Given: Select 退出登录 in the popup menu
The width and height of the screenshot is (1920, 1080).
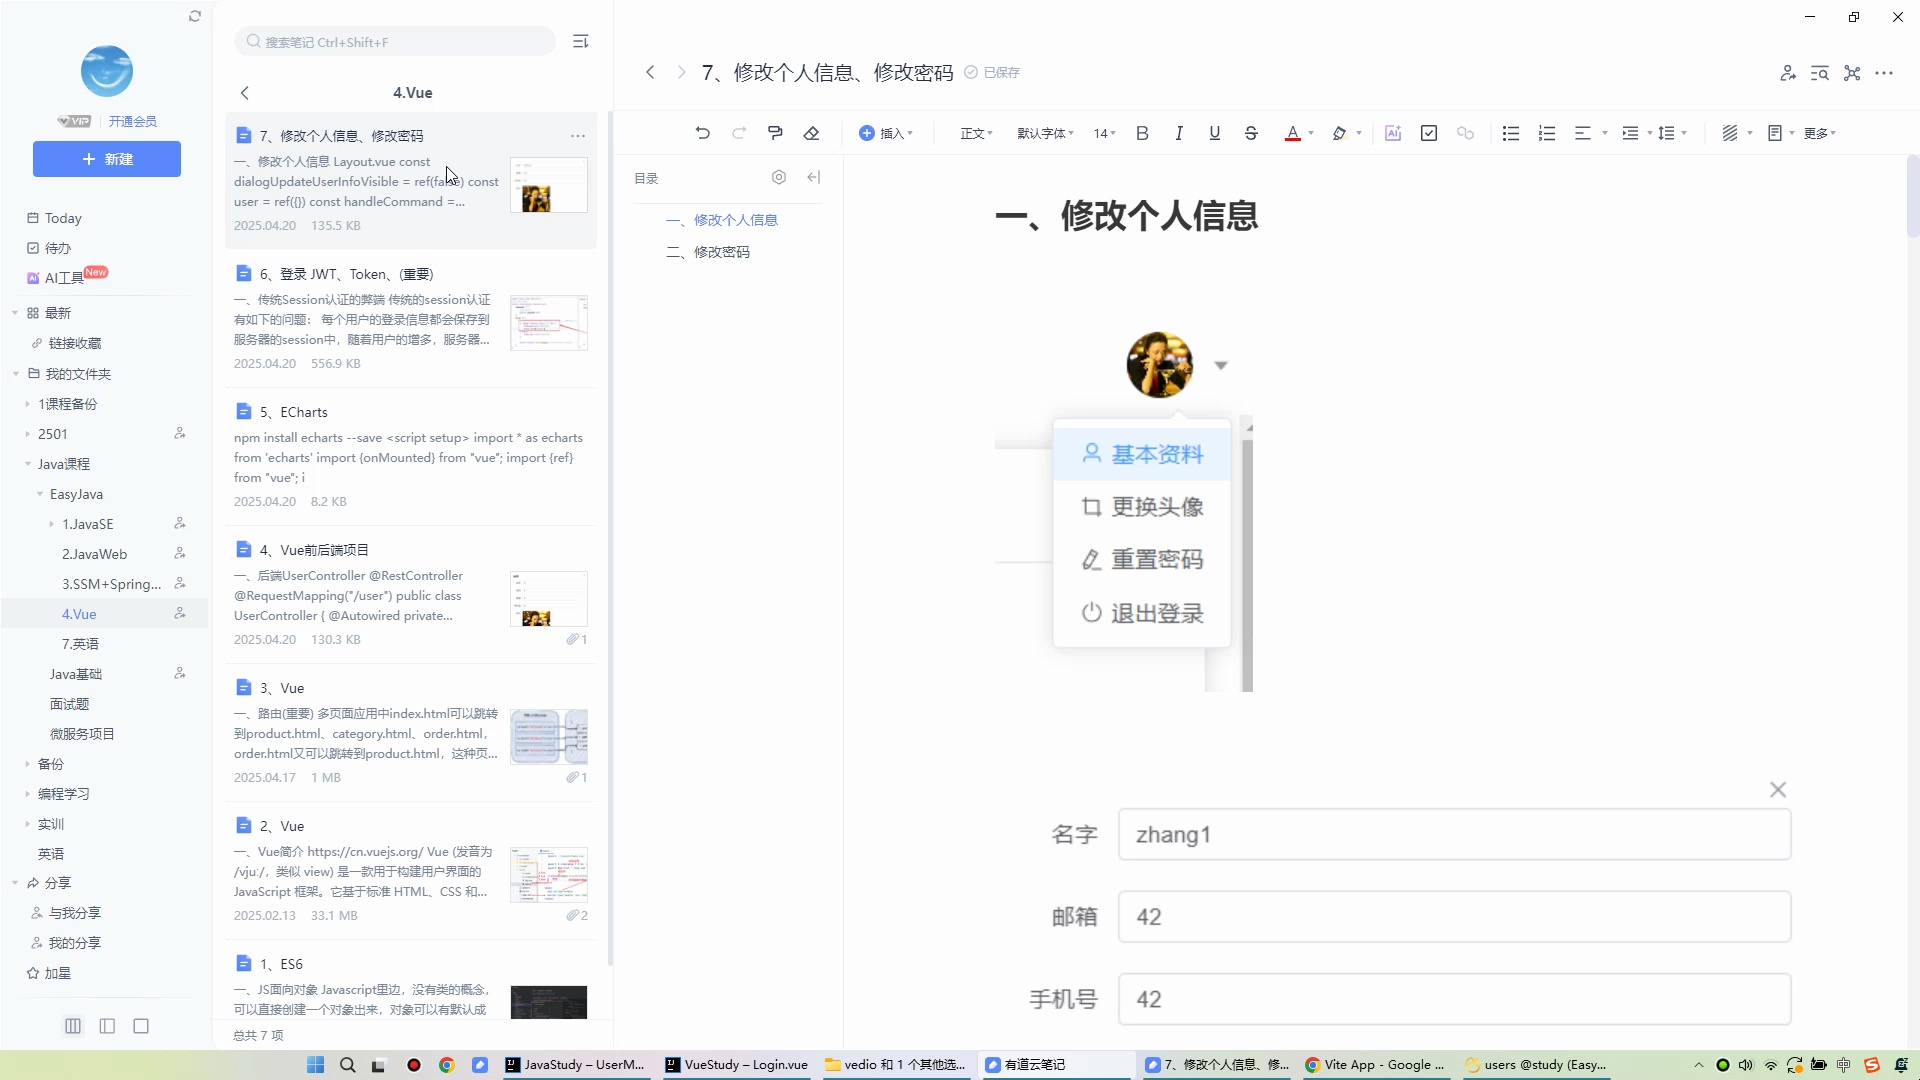Looking at the screenshot, I should (1157, 613).
